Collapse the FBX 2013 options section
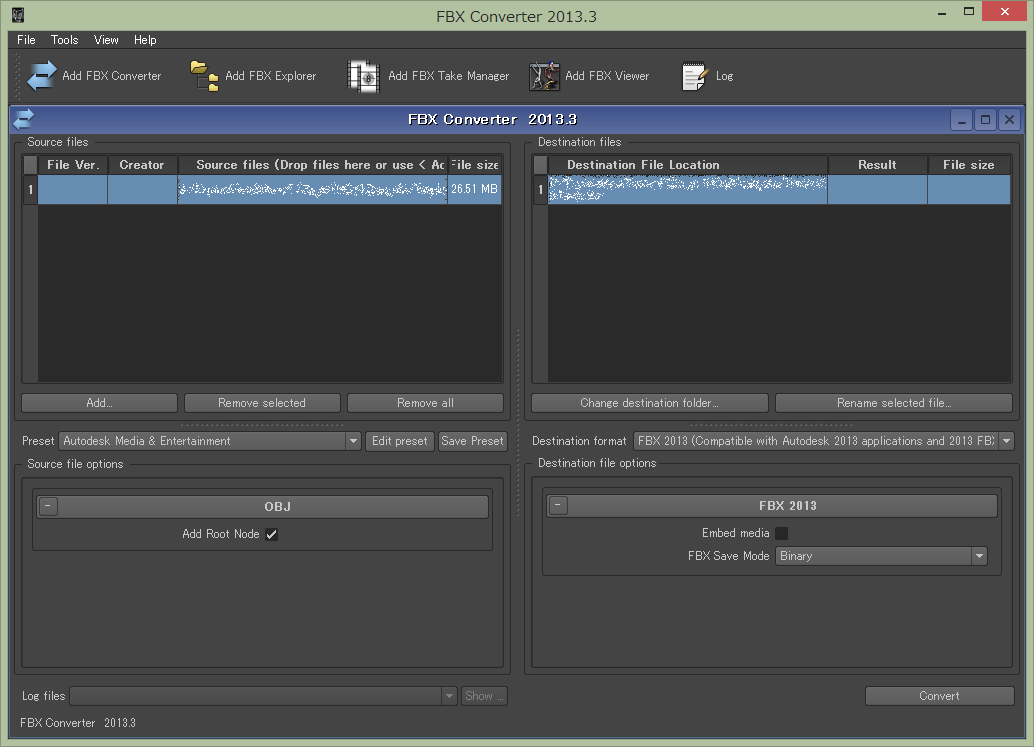Viewport: 1034px width, 747px height. 558,506
